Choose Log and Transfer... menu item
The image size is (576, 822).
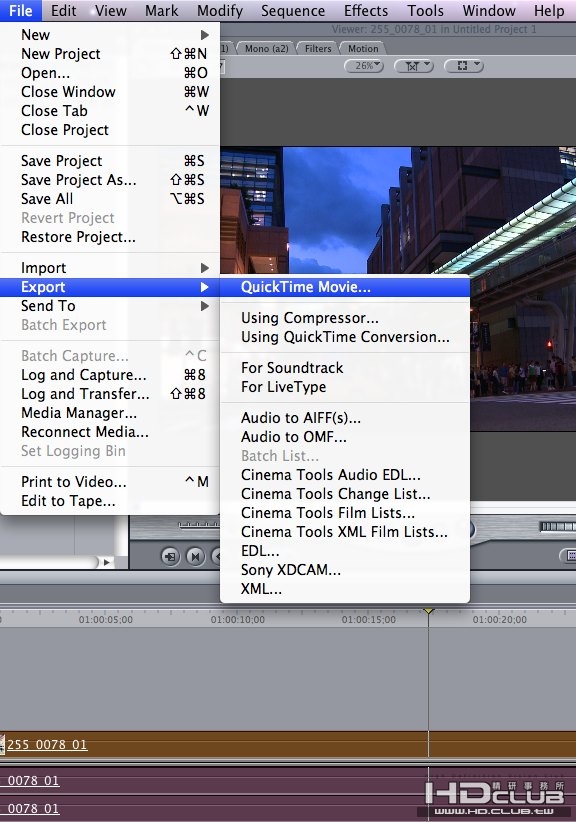110,394
